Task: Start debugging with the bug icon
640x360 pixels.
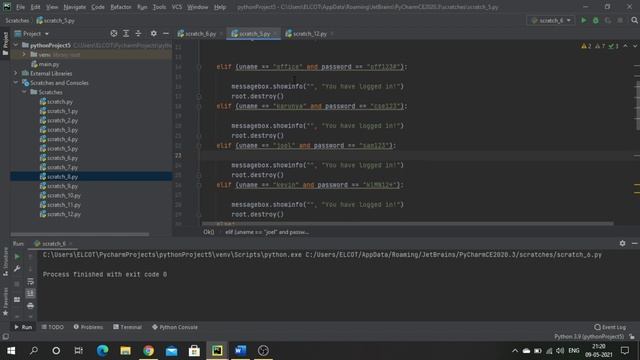Action: [596, 20]
